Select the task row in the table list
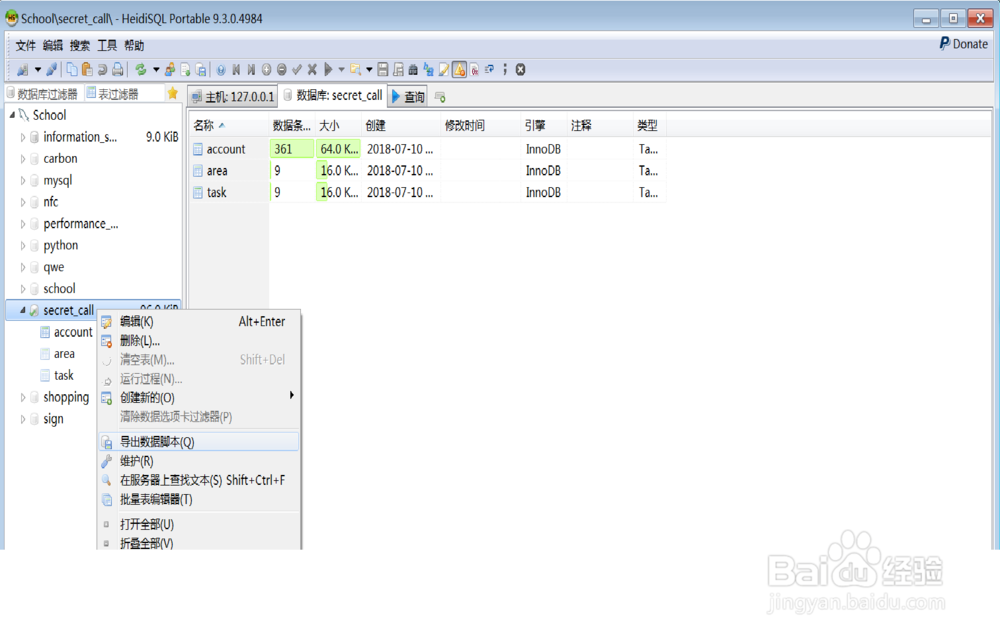Screen dimensions: 1000x637 click(x=219, y=192)
